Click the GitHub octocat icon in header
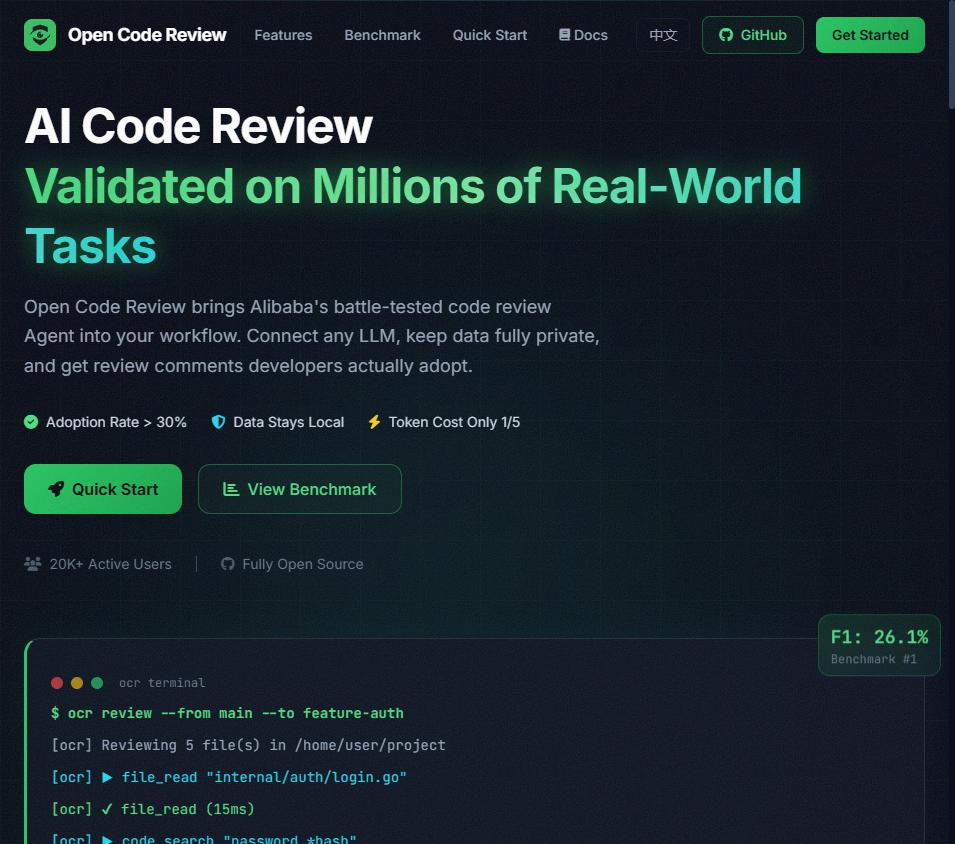This screenshot has height=844, width=955. tap(726, 35)
